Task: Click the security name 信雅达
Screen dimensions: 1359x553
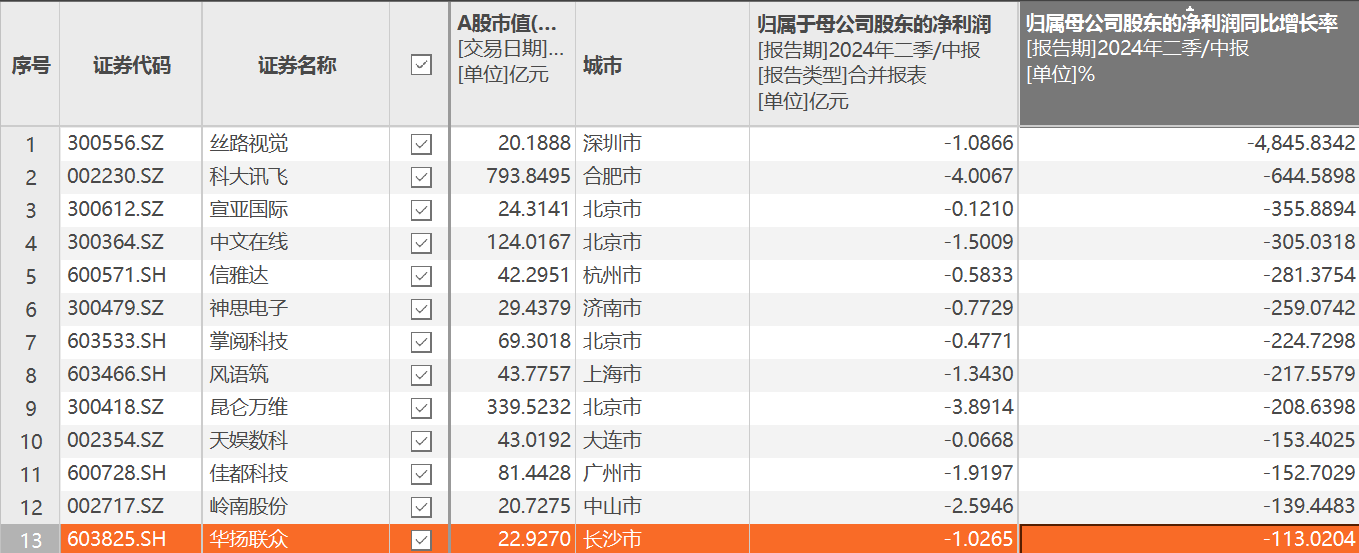Action: pos(239,276)
